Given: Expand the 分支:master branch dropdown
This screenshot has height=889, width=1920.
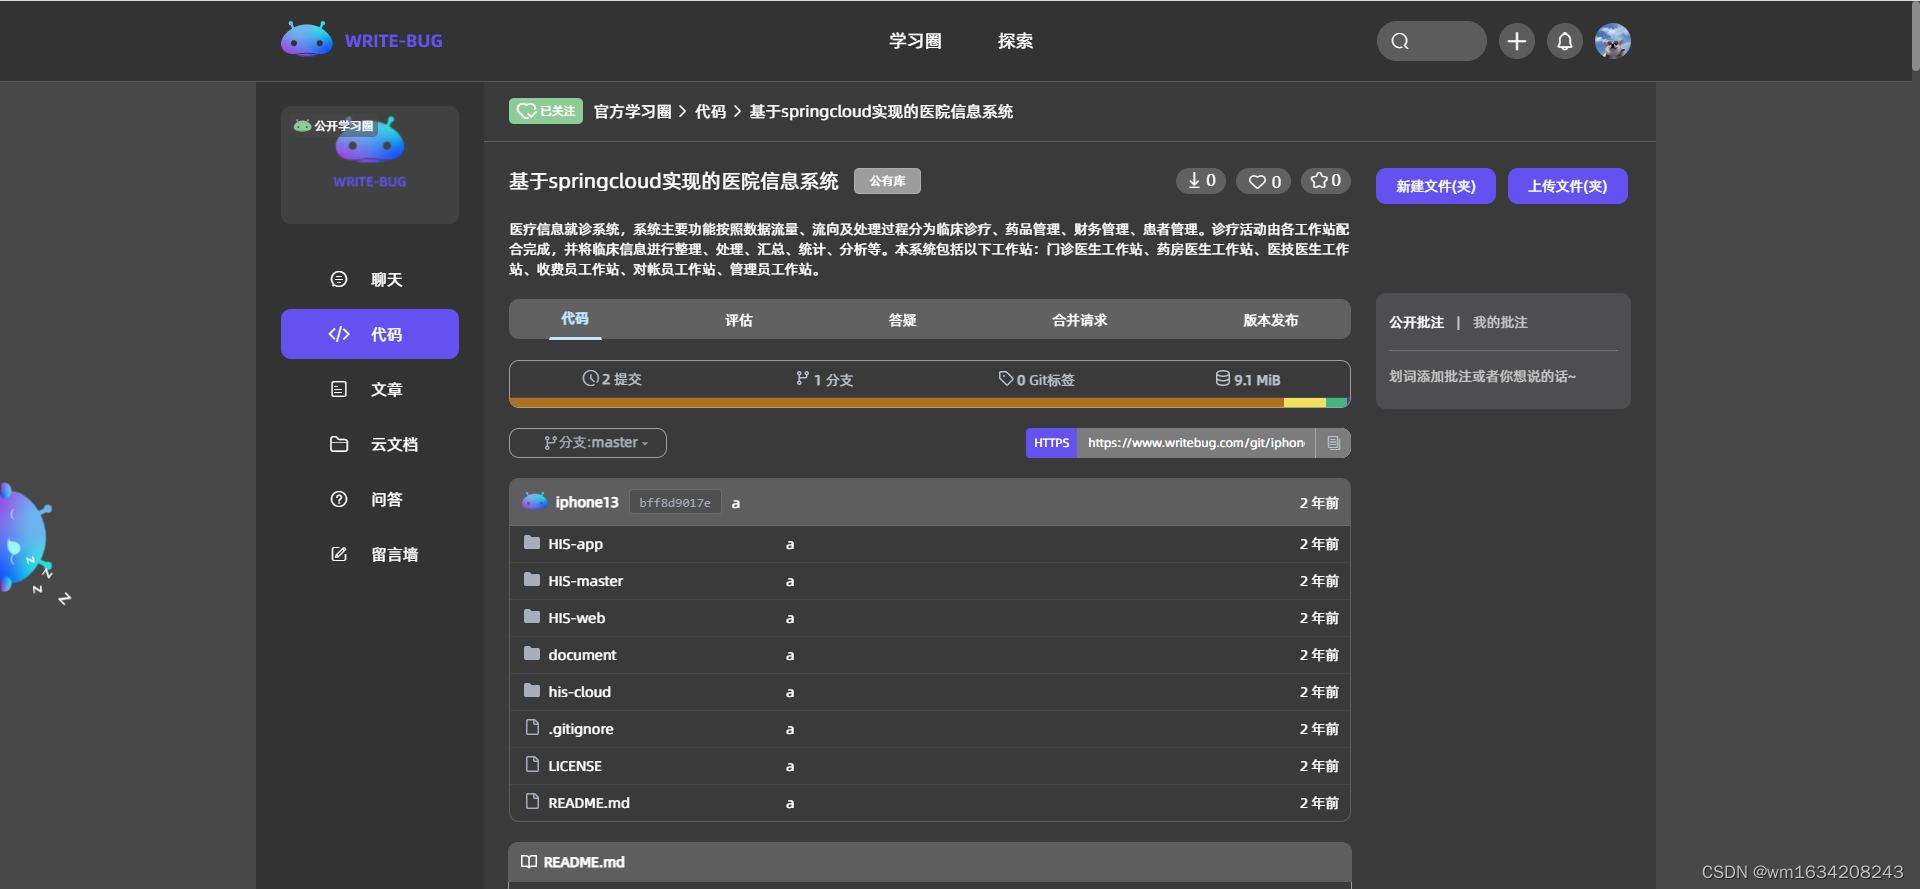Looking at the screenshot, I should click(x=588, y=443).
